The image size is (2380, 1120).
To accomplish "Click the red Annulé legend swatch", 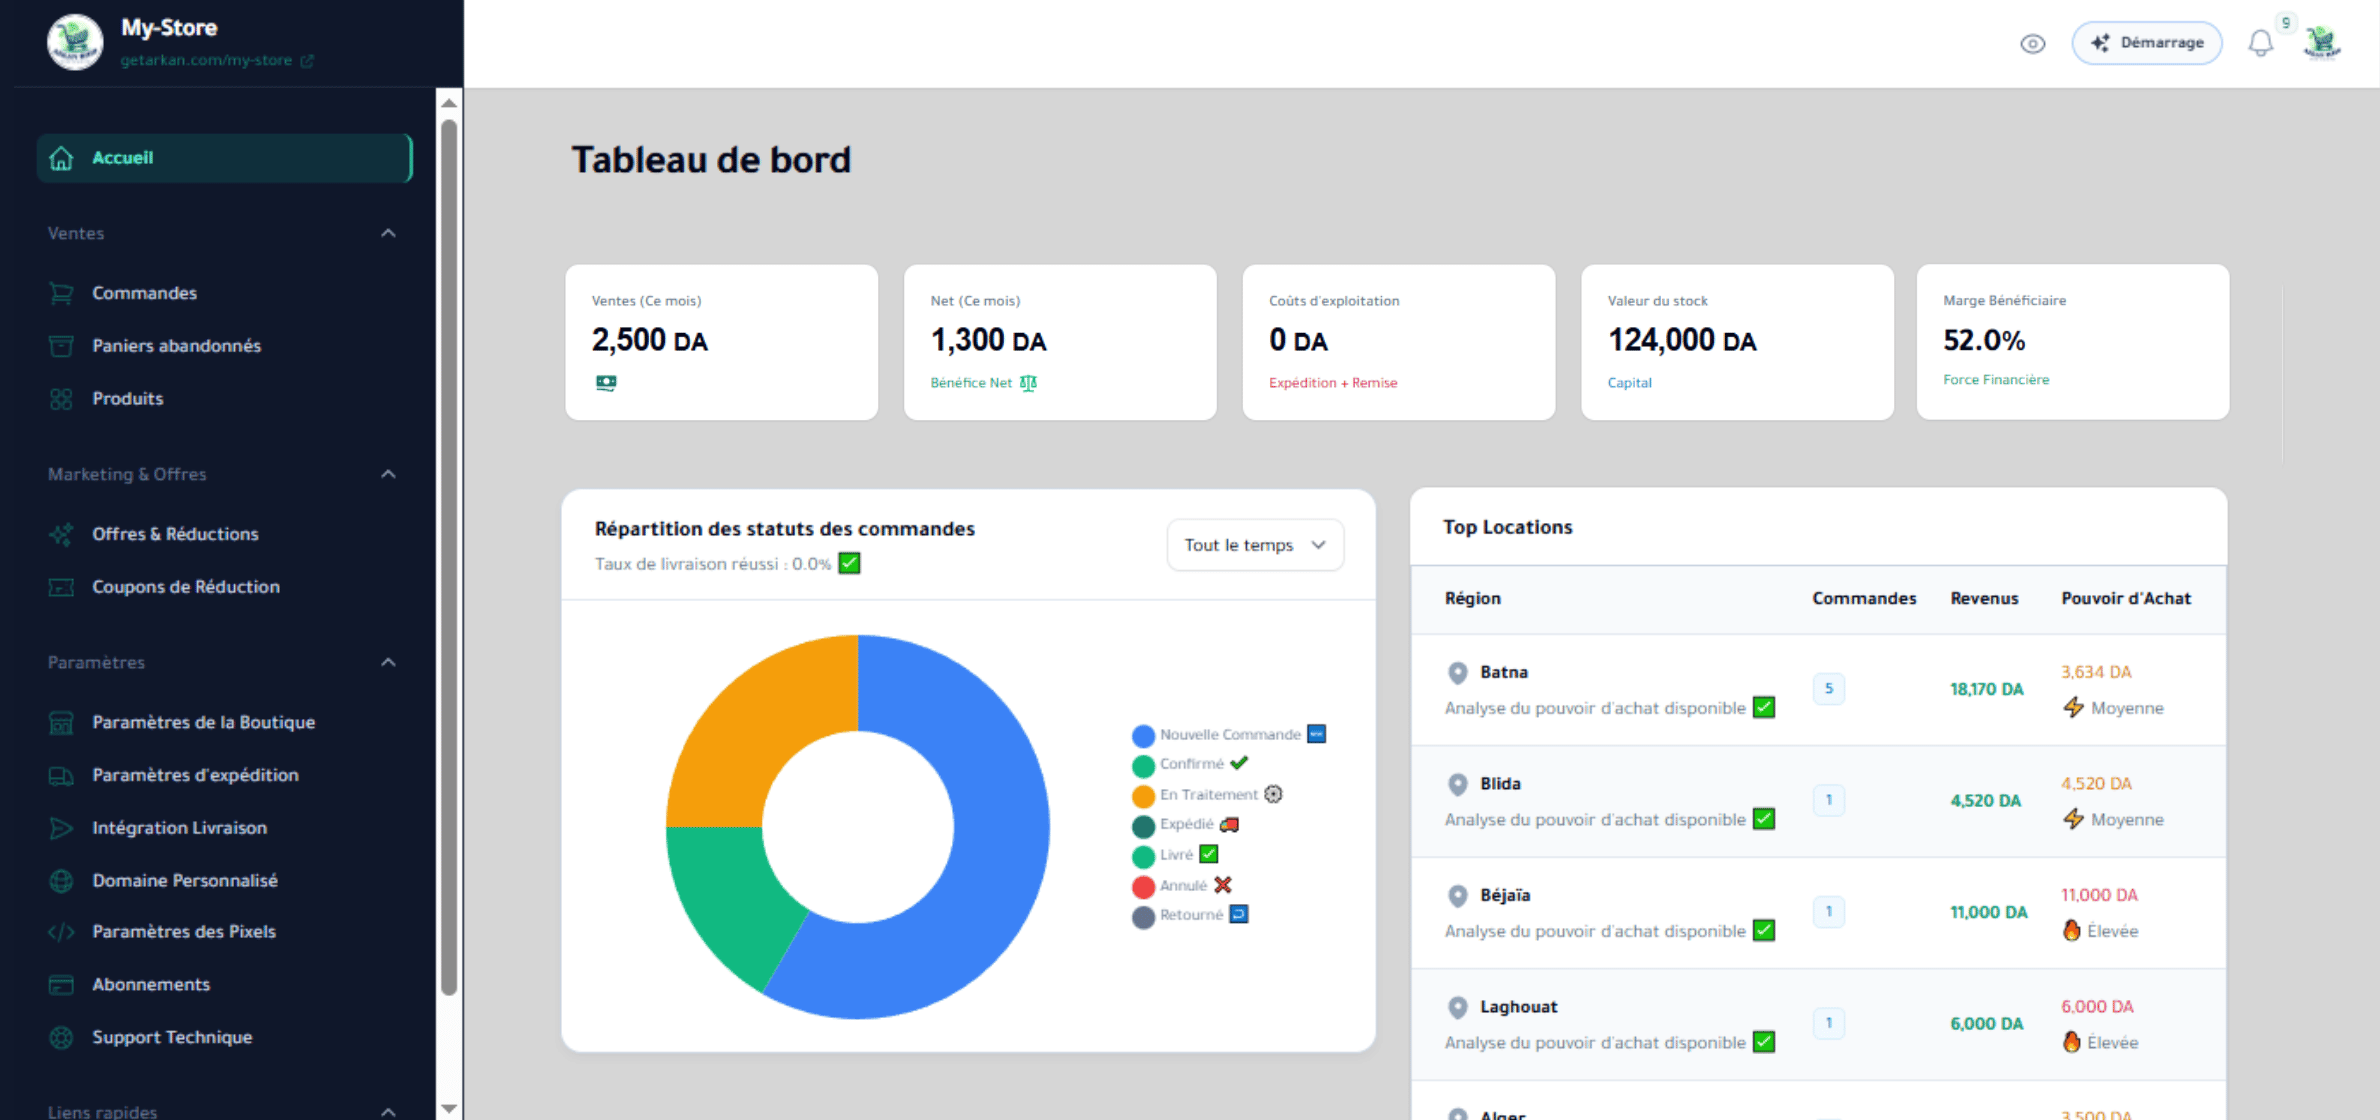I will [x=1143, y=887].
